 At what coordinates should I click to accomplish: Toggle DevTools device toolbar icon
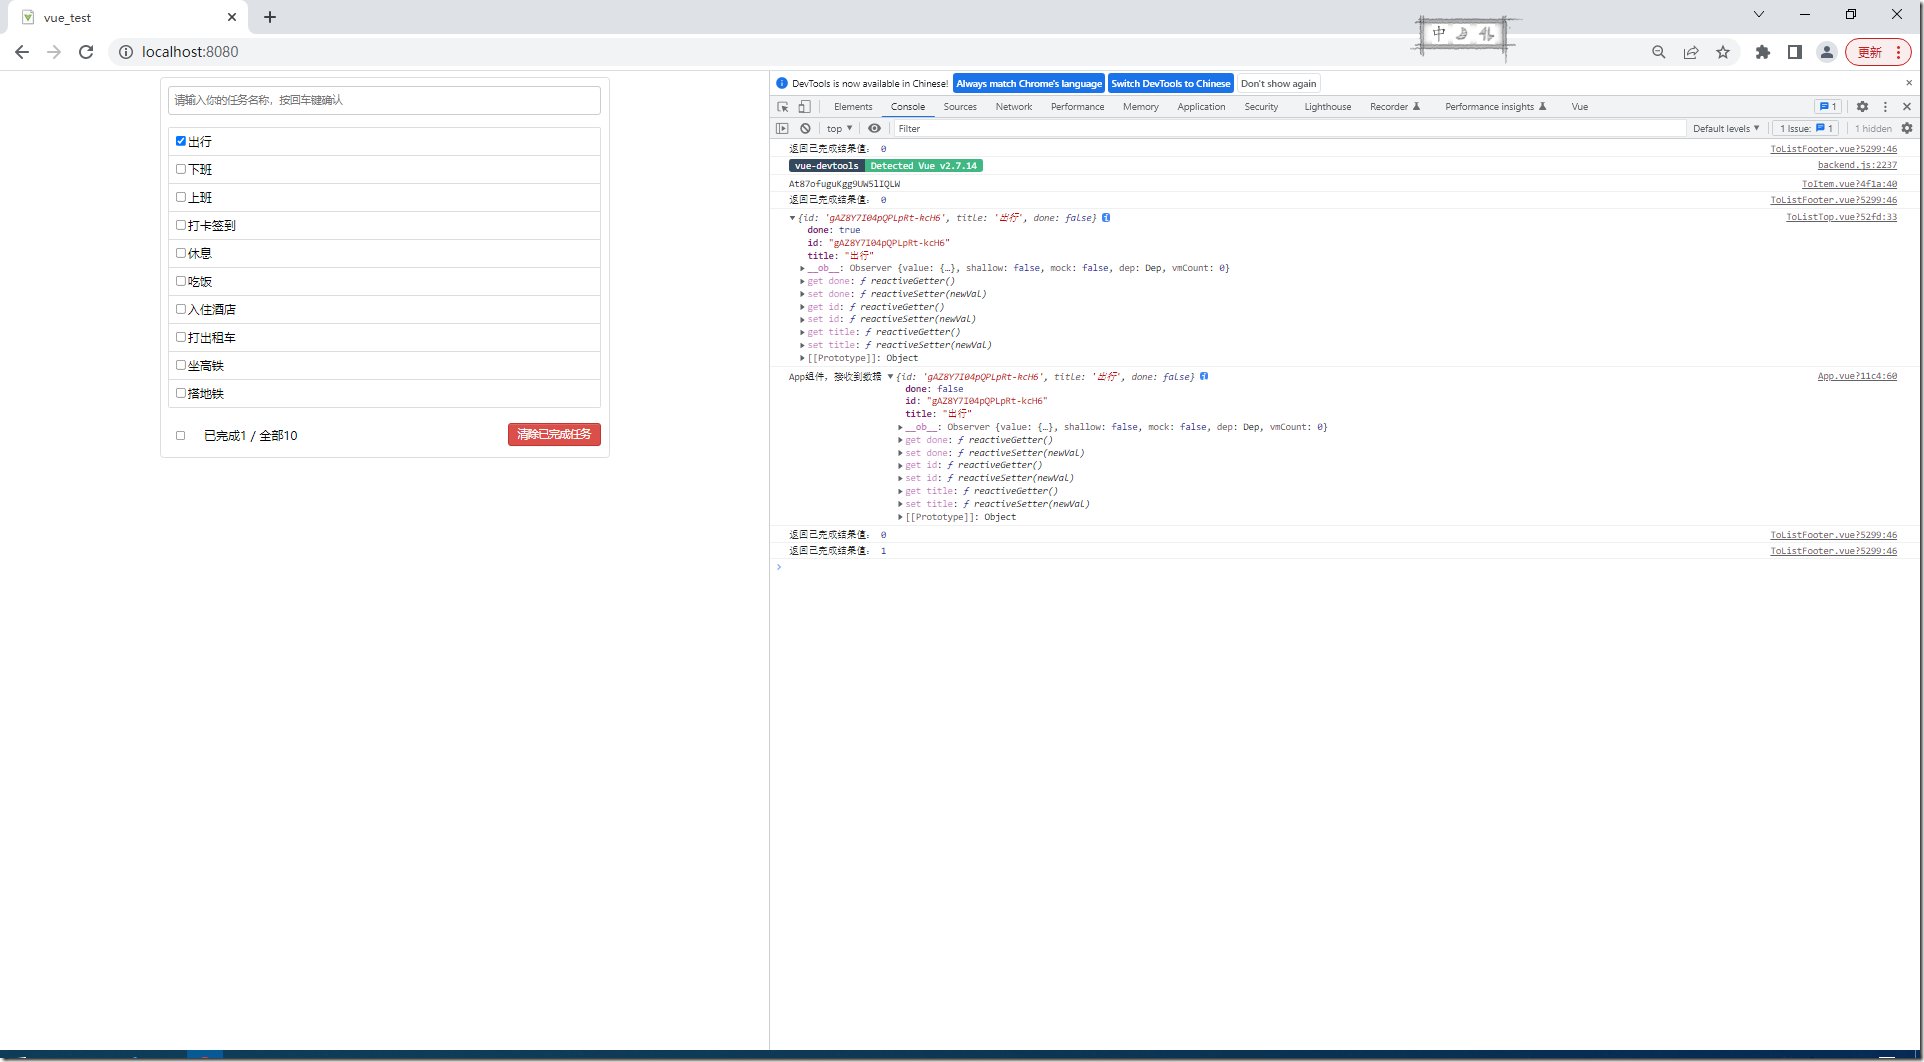(805, 107)
